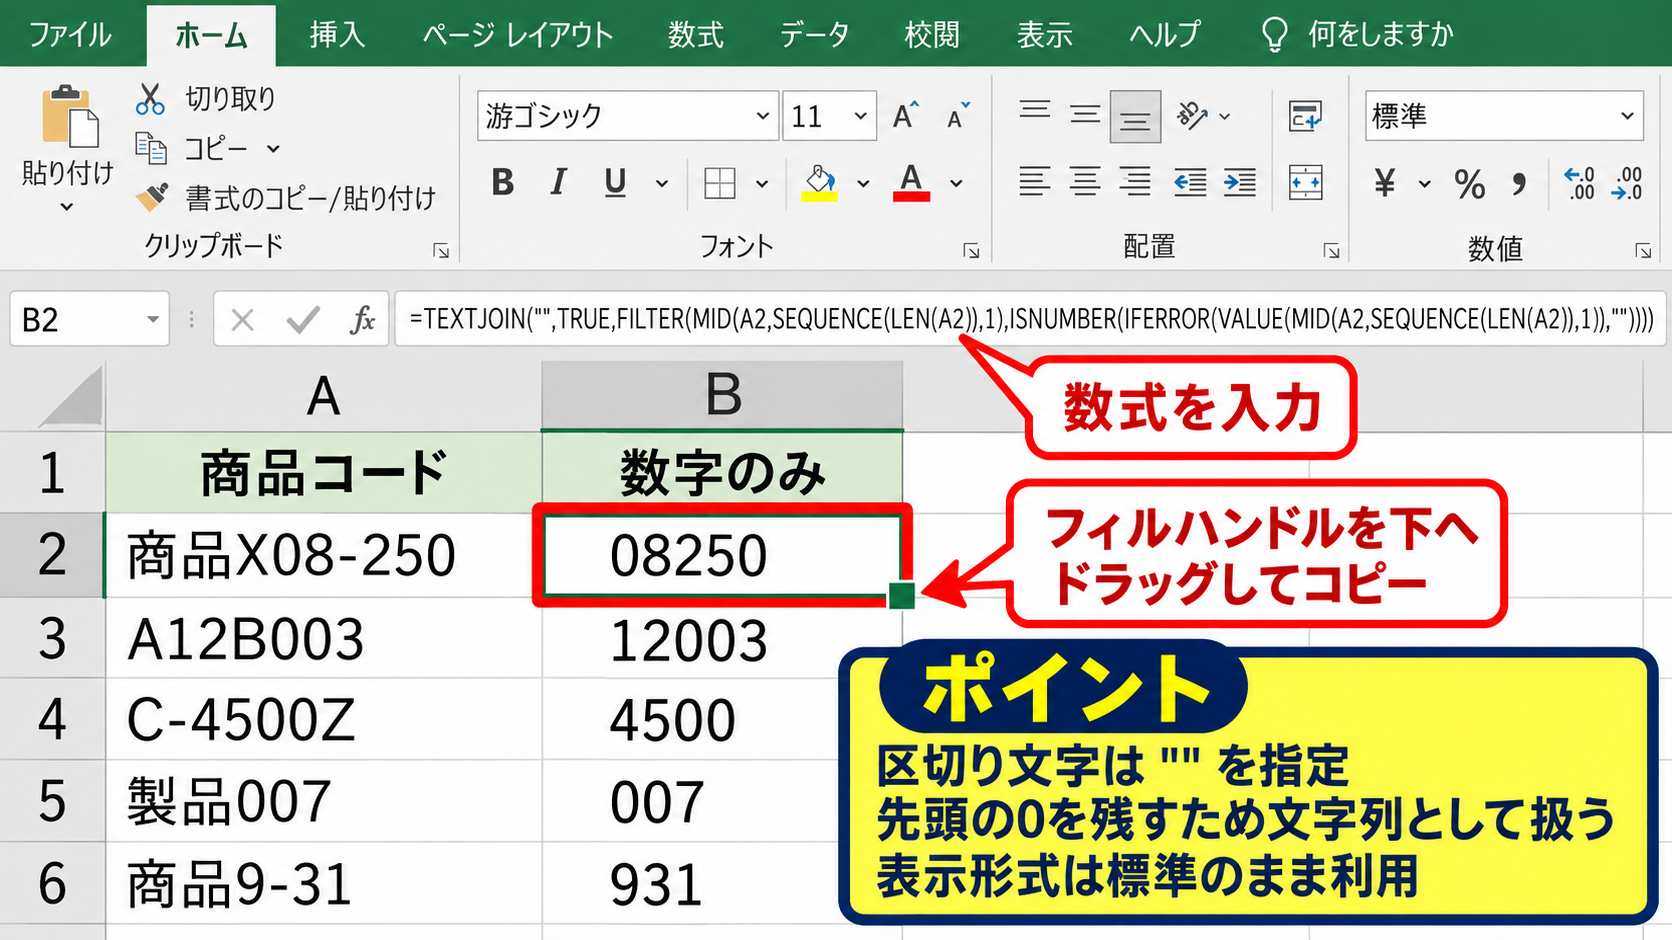
Task: Expand 数値 dialog launcher
Action: click(x=1643, y=251)
